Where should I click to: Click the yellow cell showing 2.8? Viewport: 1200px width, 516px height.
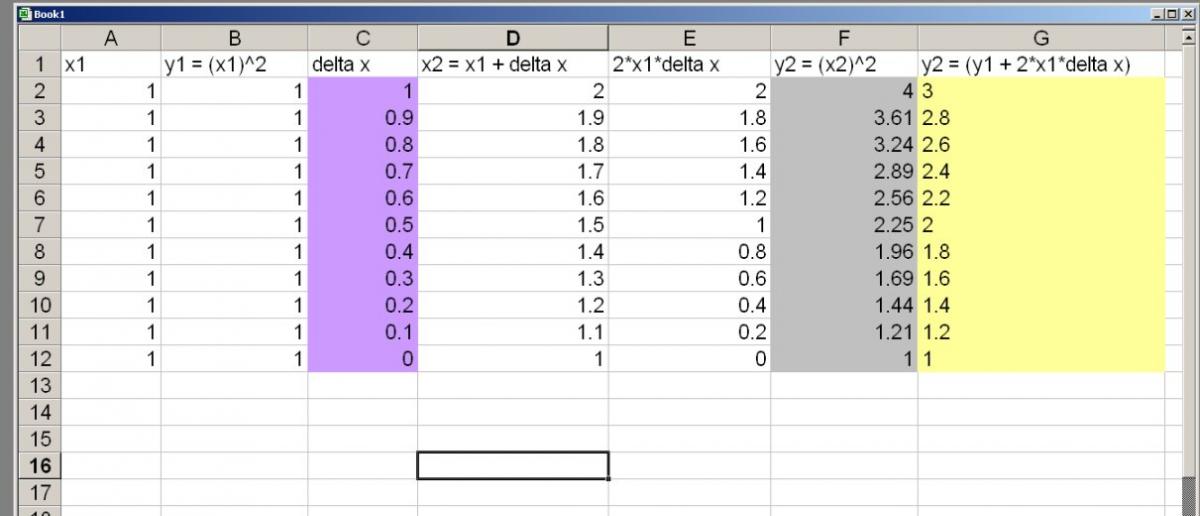point(1041,118)
